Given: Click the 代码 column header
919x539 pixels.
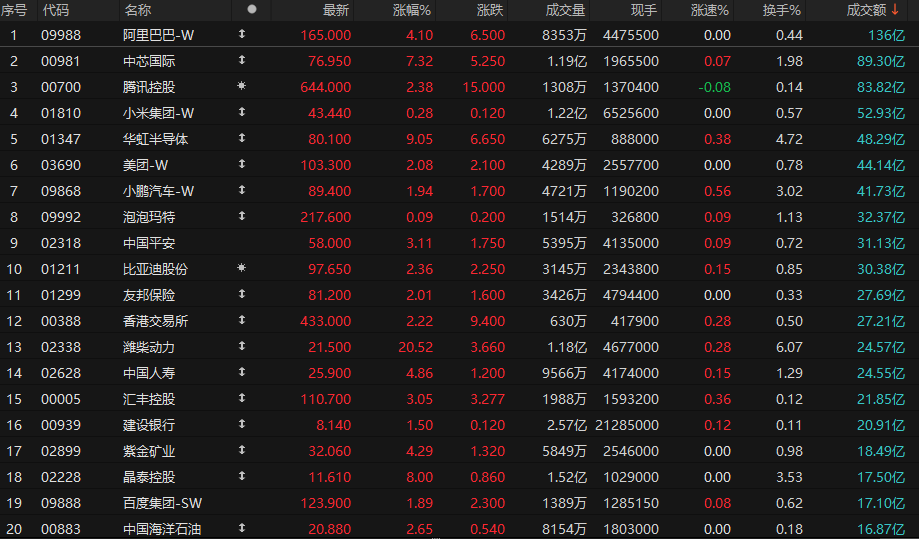Looking at the screenshot, I should click(x=56, y=10).
